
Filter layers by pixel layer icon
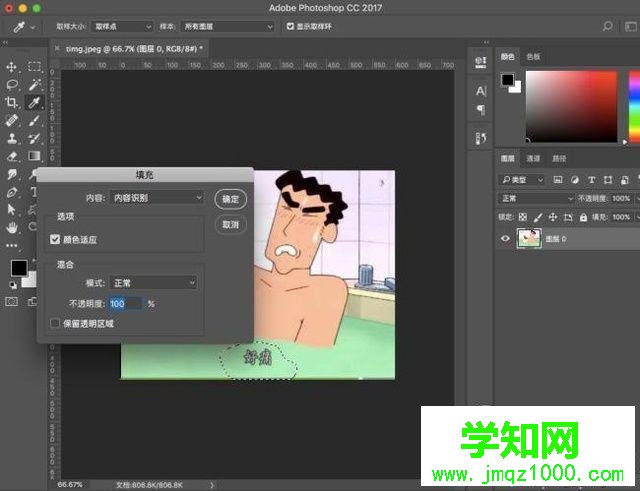coord(558,180)
